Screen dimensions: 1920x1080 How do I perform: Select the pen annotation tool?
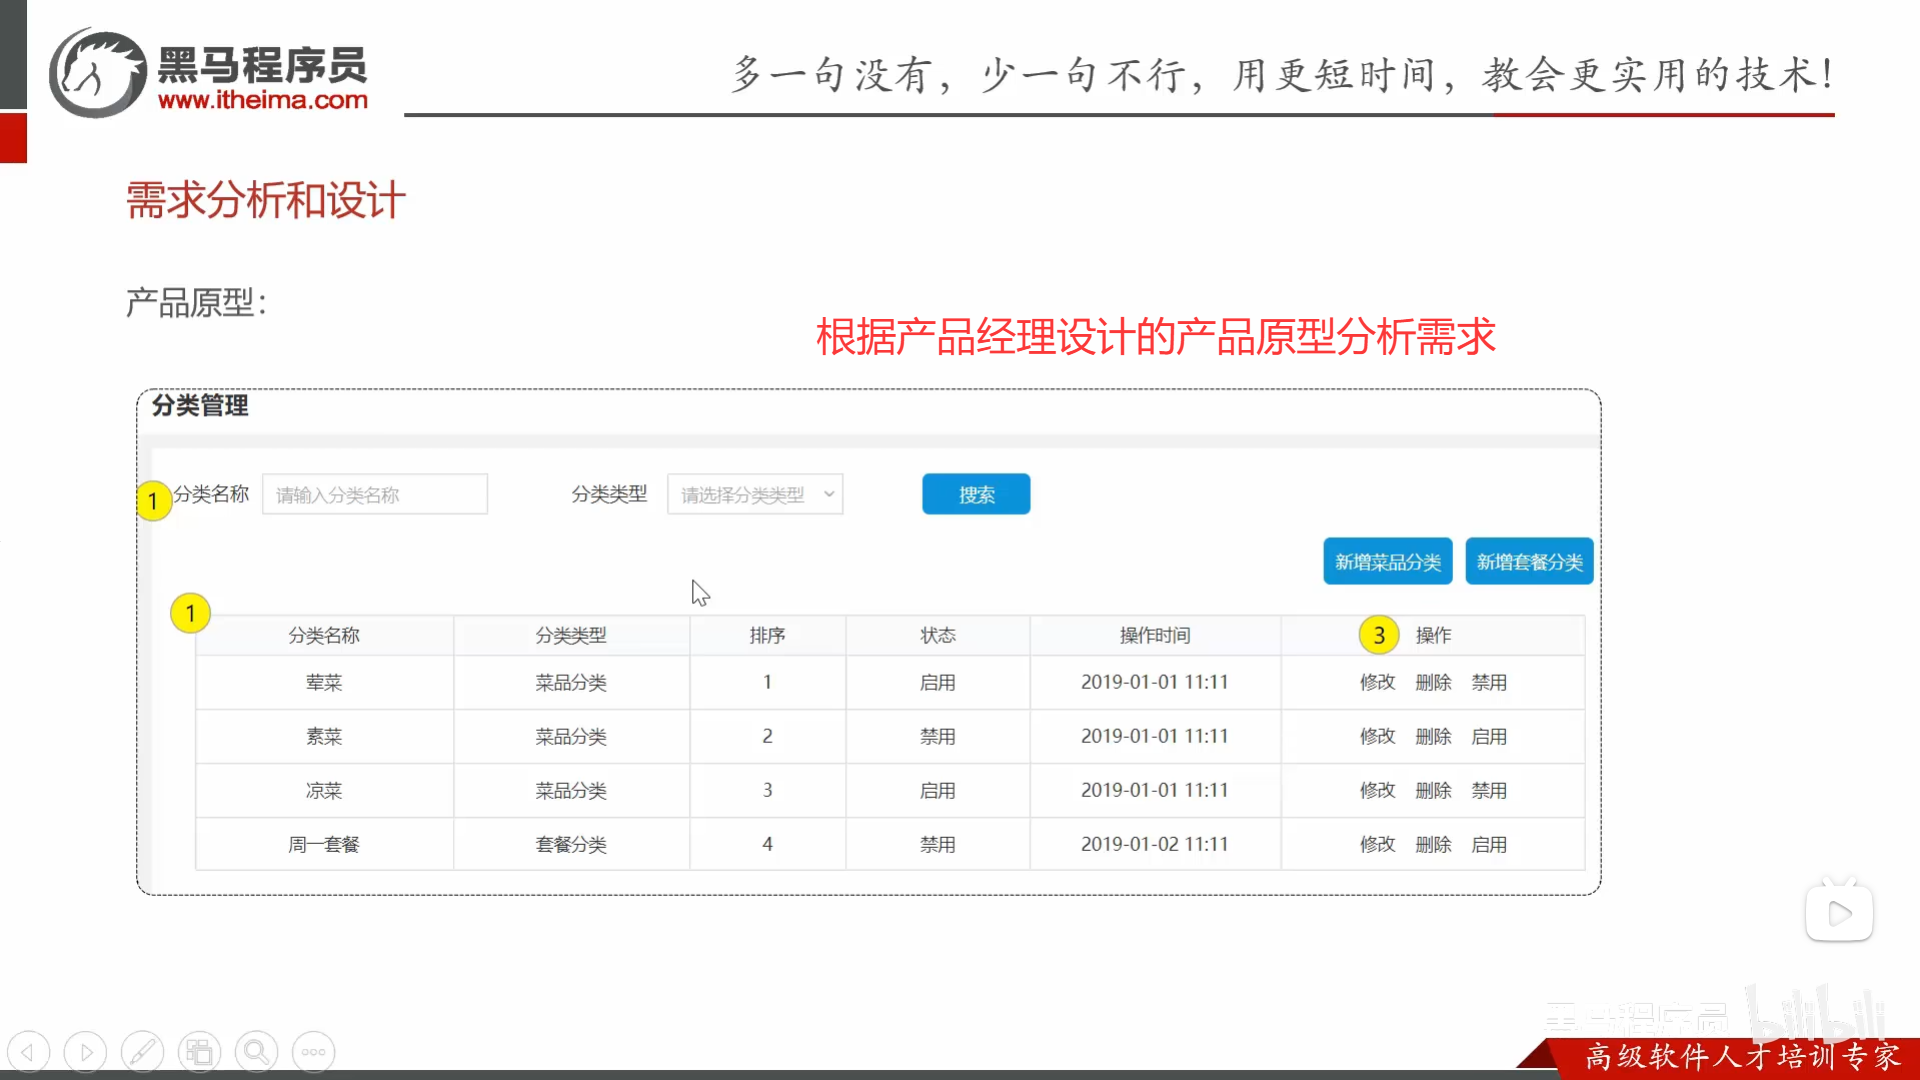[142, 1051]
